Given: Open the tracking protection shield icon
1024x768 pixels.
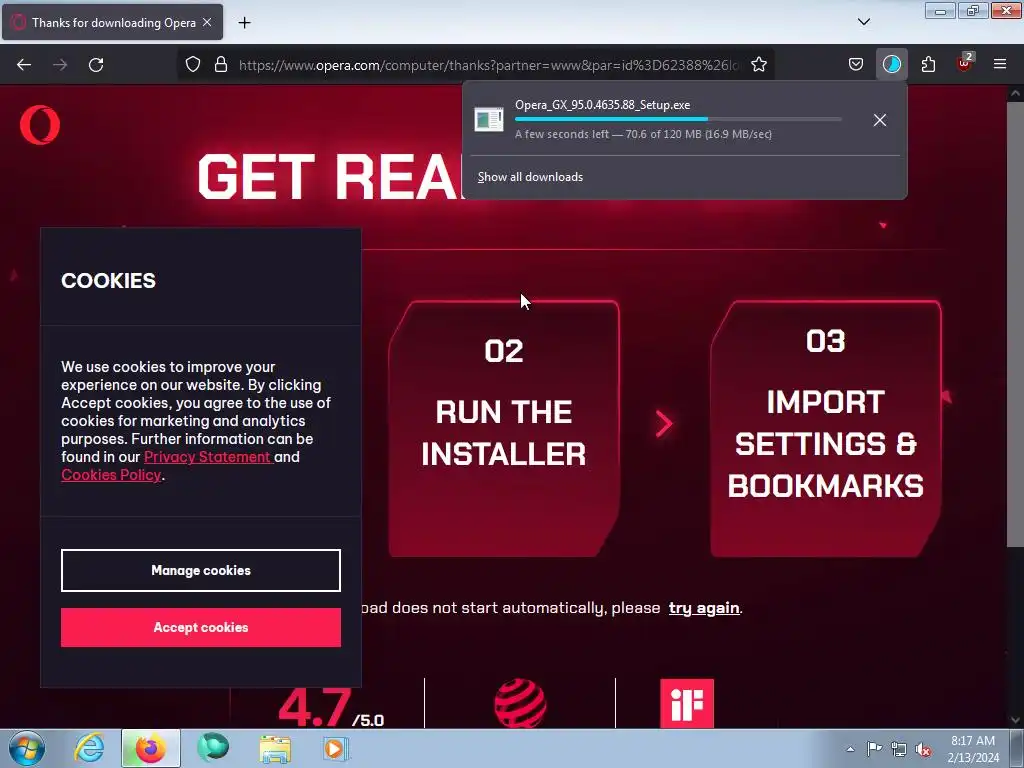Looking at the screenshot, I should tap(193, 64).
